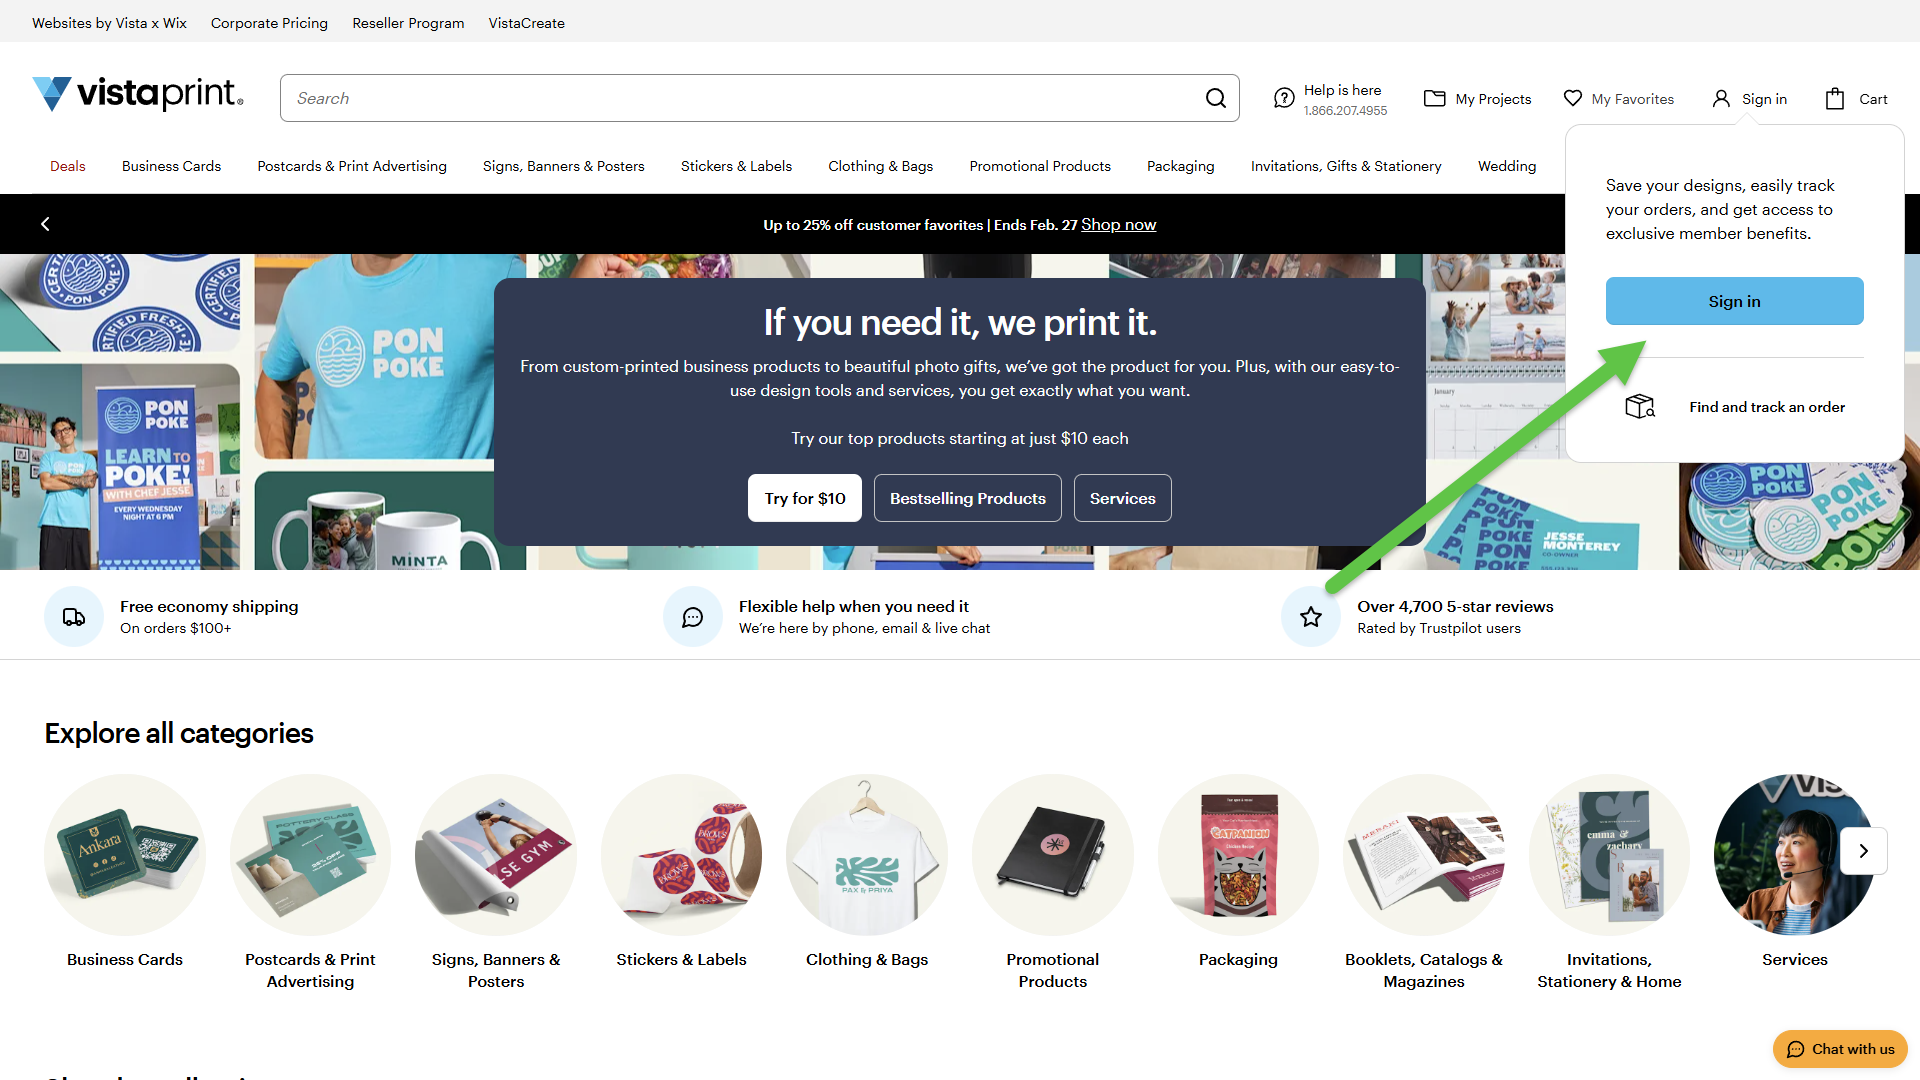Viewport: 1920px width, 1080px height.
Task: Open the Reseller Program link
Action: (408, 23)
